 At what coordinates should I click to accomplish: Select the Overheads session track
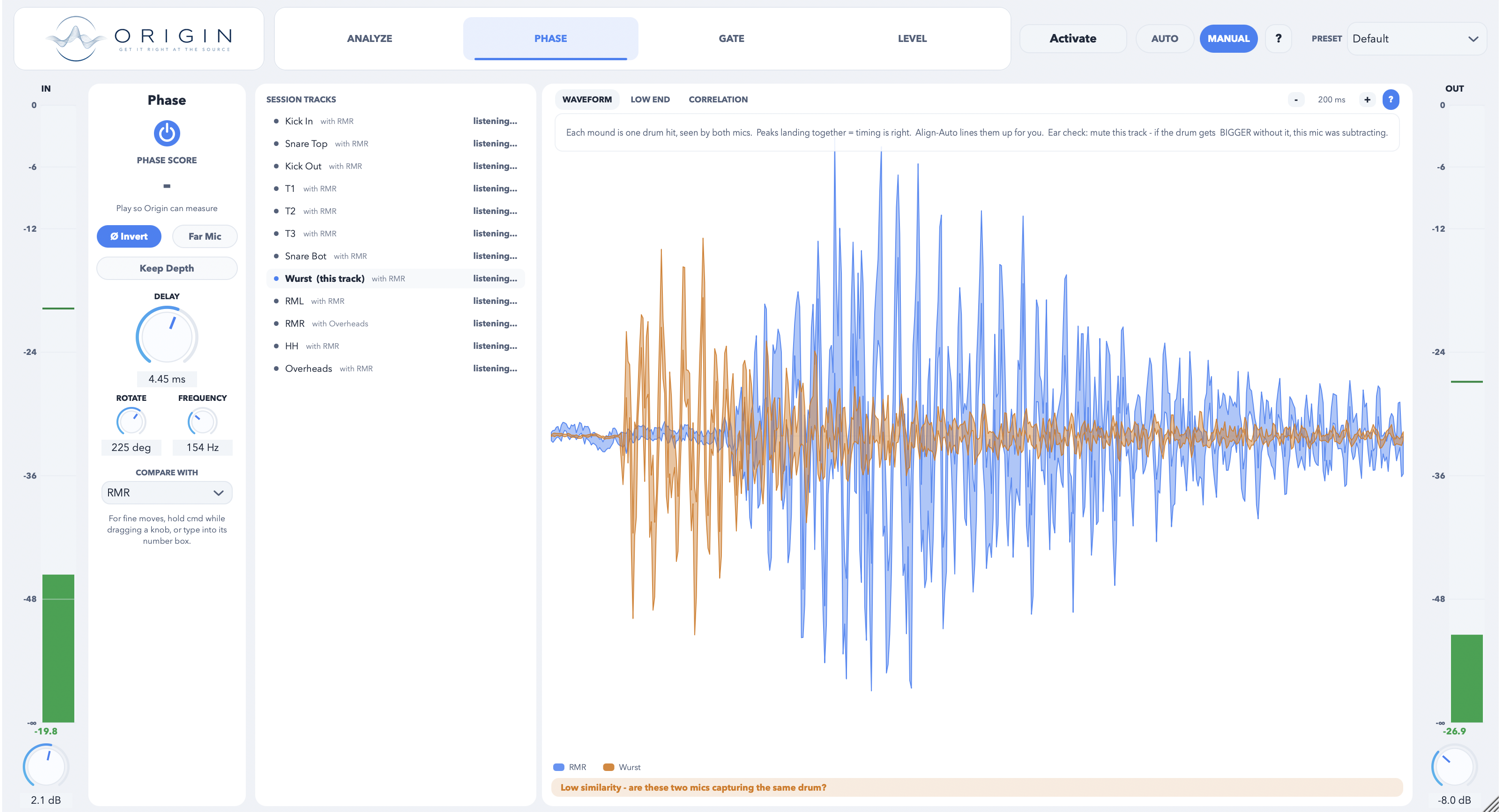[396, 368]
